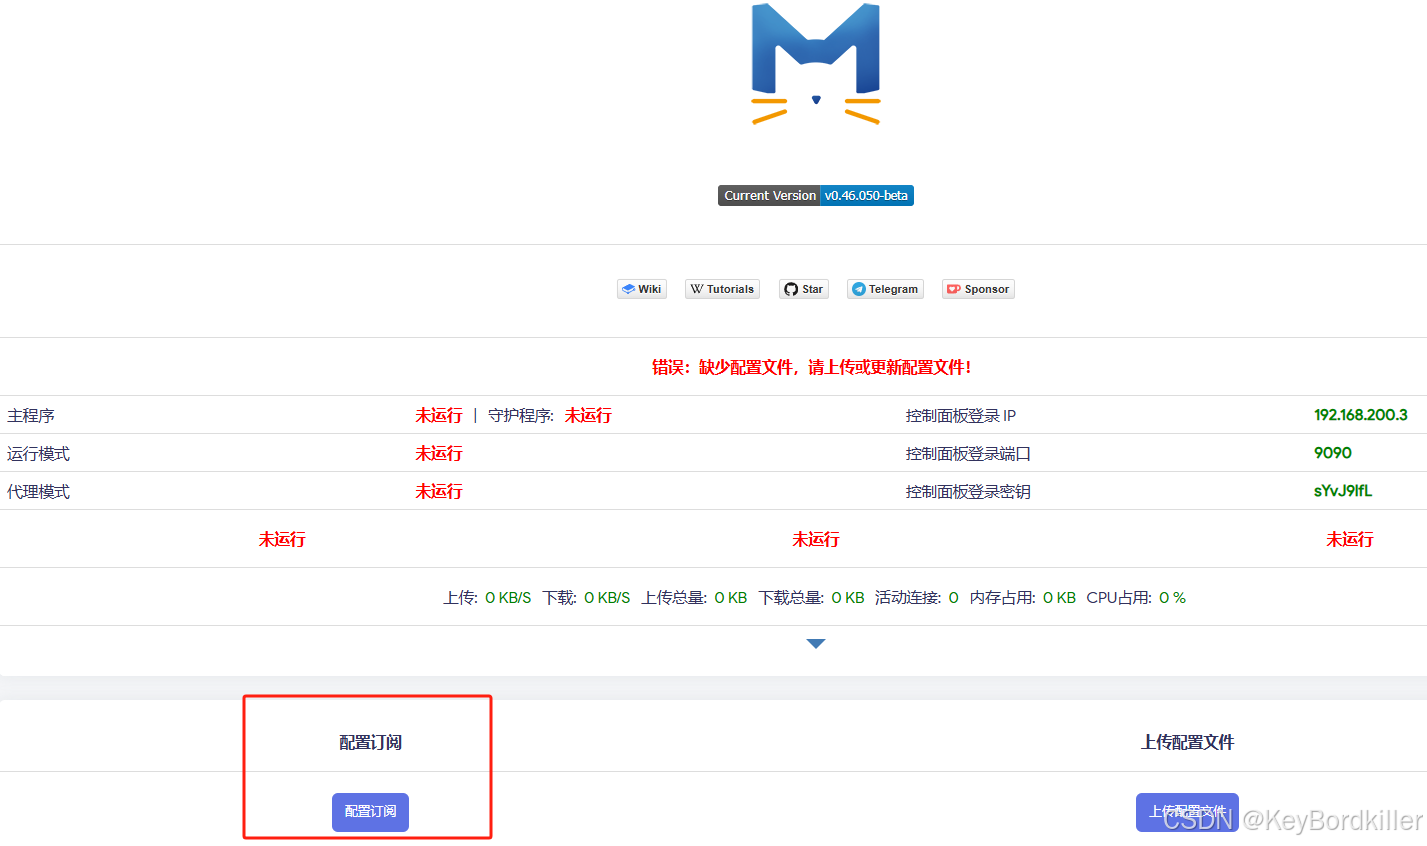This screenshot has width=1427, height=846.
Task: Expand the blue down-arrow triangle
Action: pos(816,644)
